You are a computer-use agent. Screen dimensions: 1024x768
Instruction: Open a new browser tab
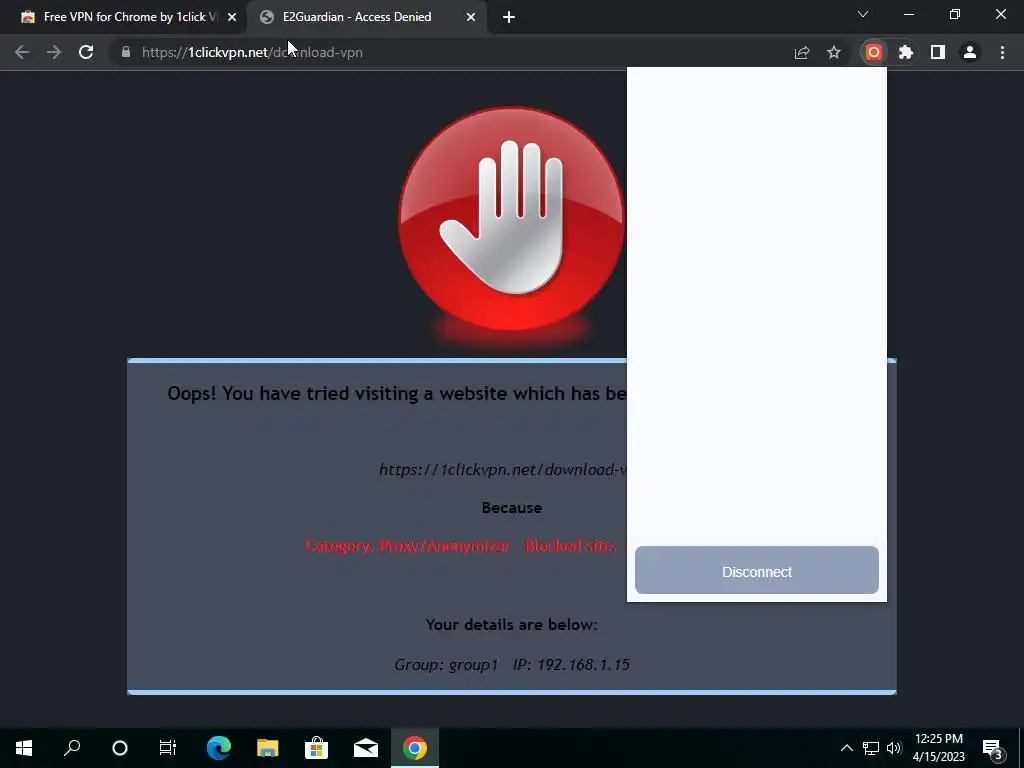click(x=509, y=18)
